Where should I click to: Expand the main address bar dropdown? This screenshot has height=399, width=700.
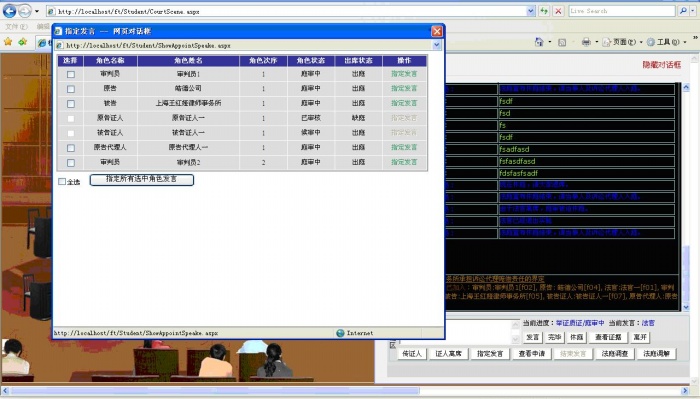pyautogui.click(x=531, y=11)
